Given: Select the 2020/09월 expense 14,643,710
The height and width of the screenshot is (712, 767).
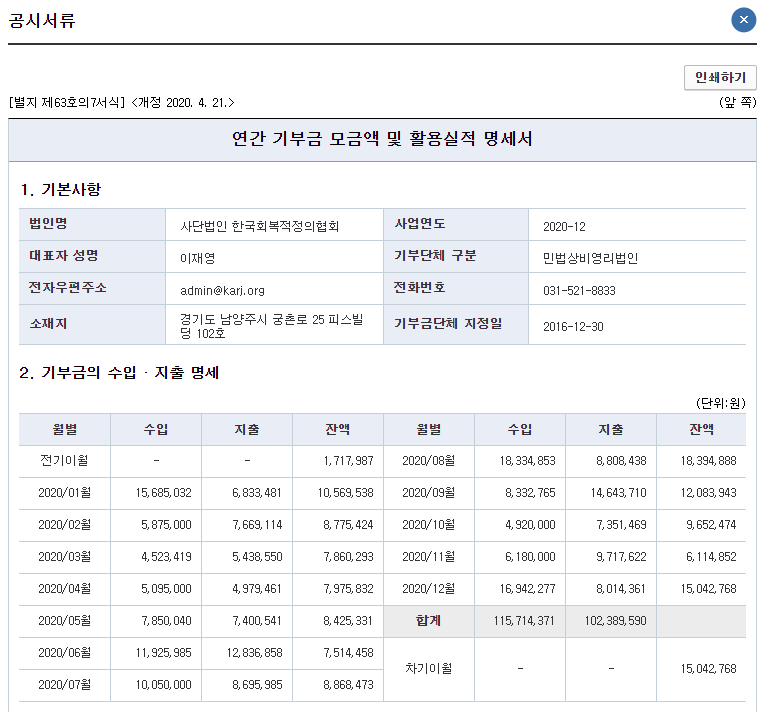Looking at the screenshot, I should pyautogui.click(x=618, y=492).
